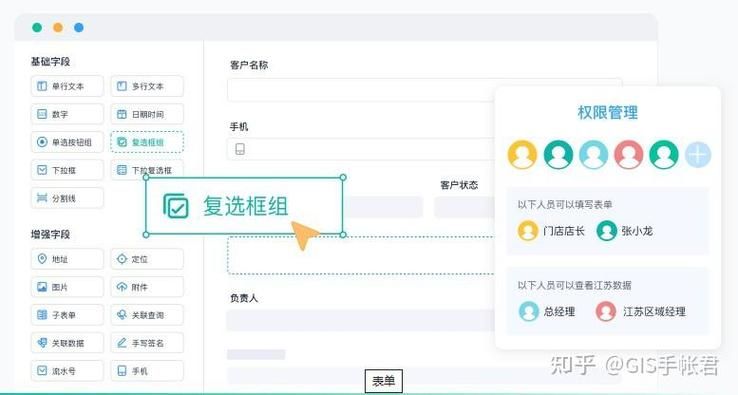Click the 增强字段 section heading

tap(50, 234)
